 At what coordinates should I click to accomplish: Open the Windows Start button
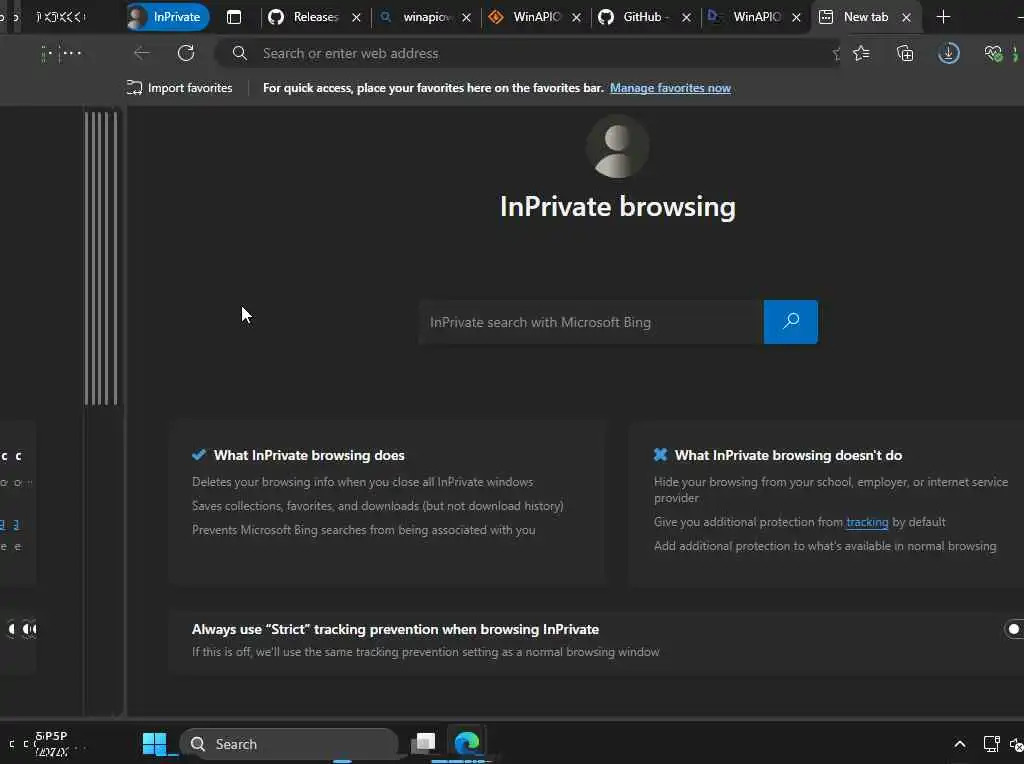click(x=155, y=744)
